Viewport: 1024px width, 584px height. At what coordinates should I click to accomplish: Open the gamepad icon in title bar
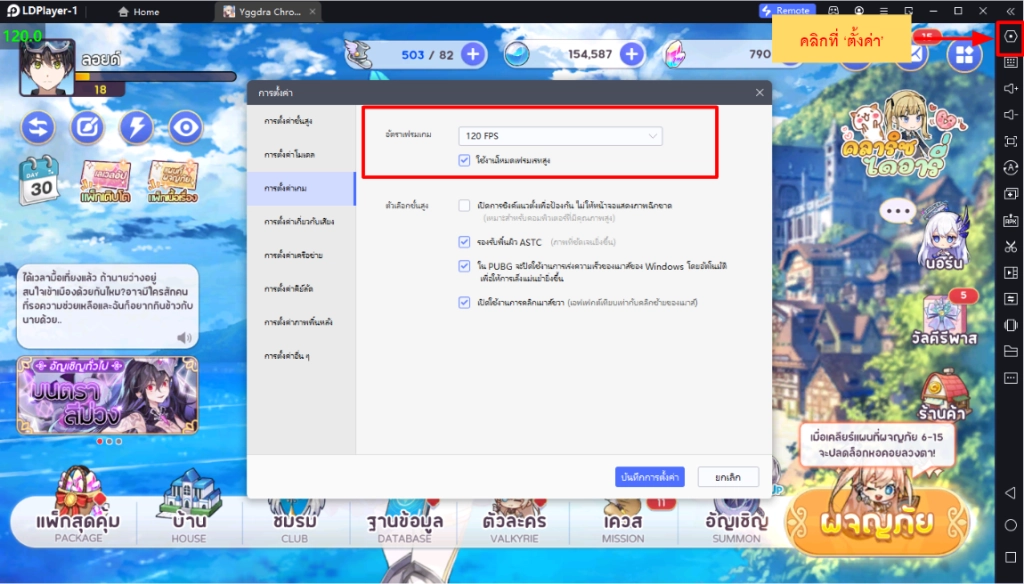tap(834, 11)
